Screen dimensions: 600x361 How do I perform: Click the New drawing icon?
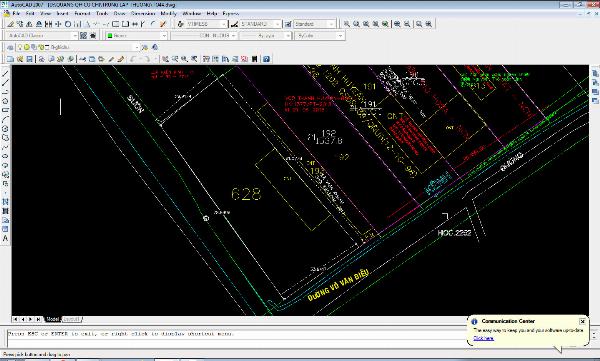[x=10, y=59]
